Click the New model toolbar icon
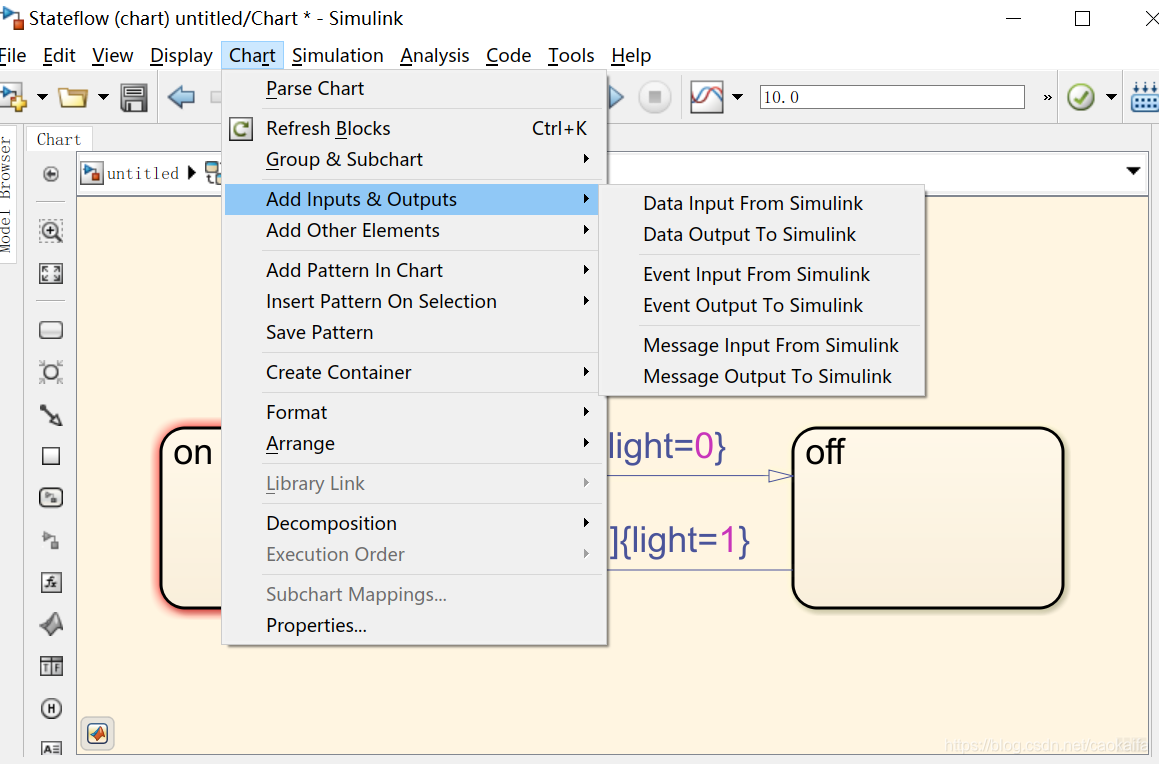The height and width of the screenshot is (764, 1159). coord(13,97)
